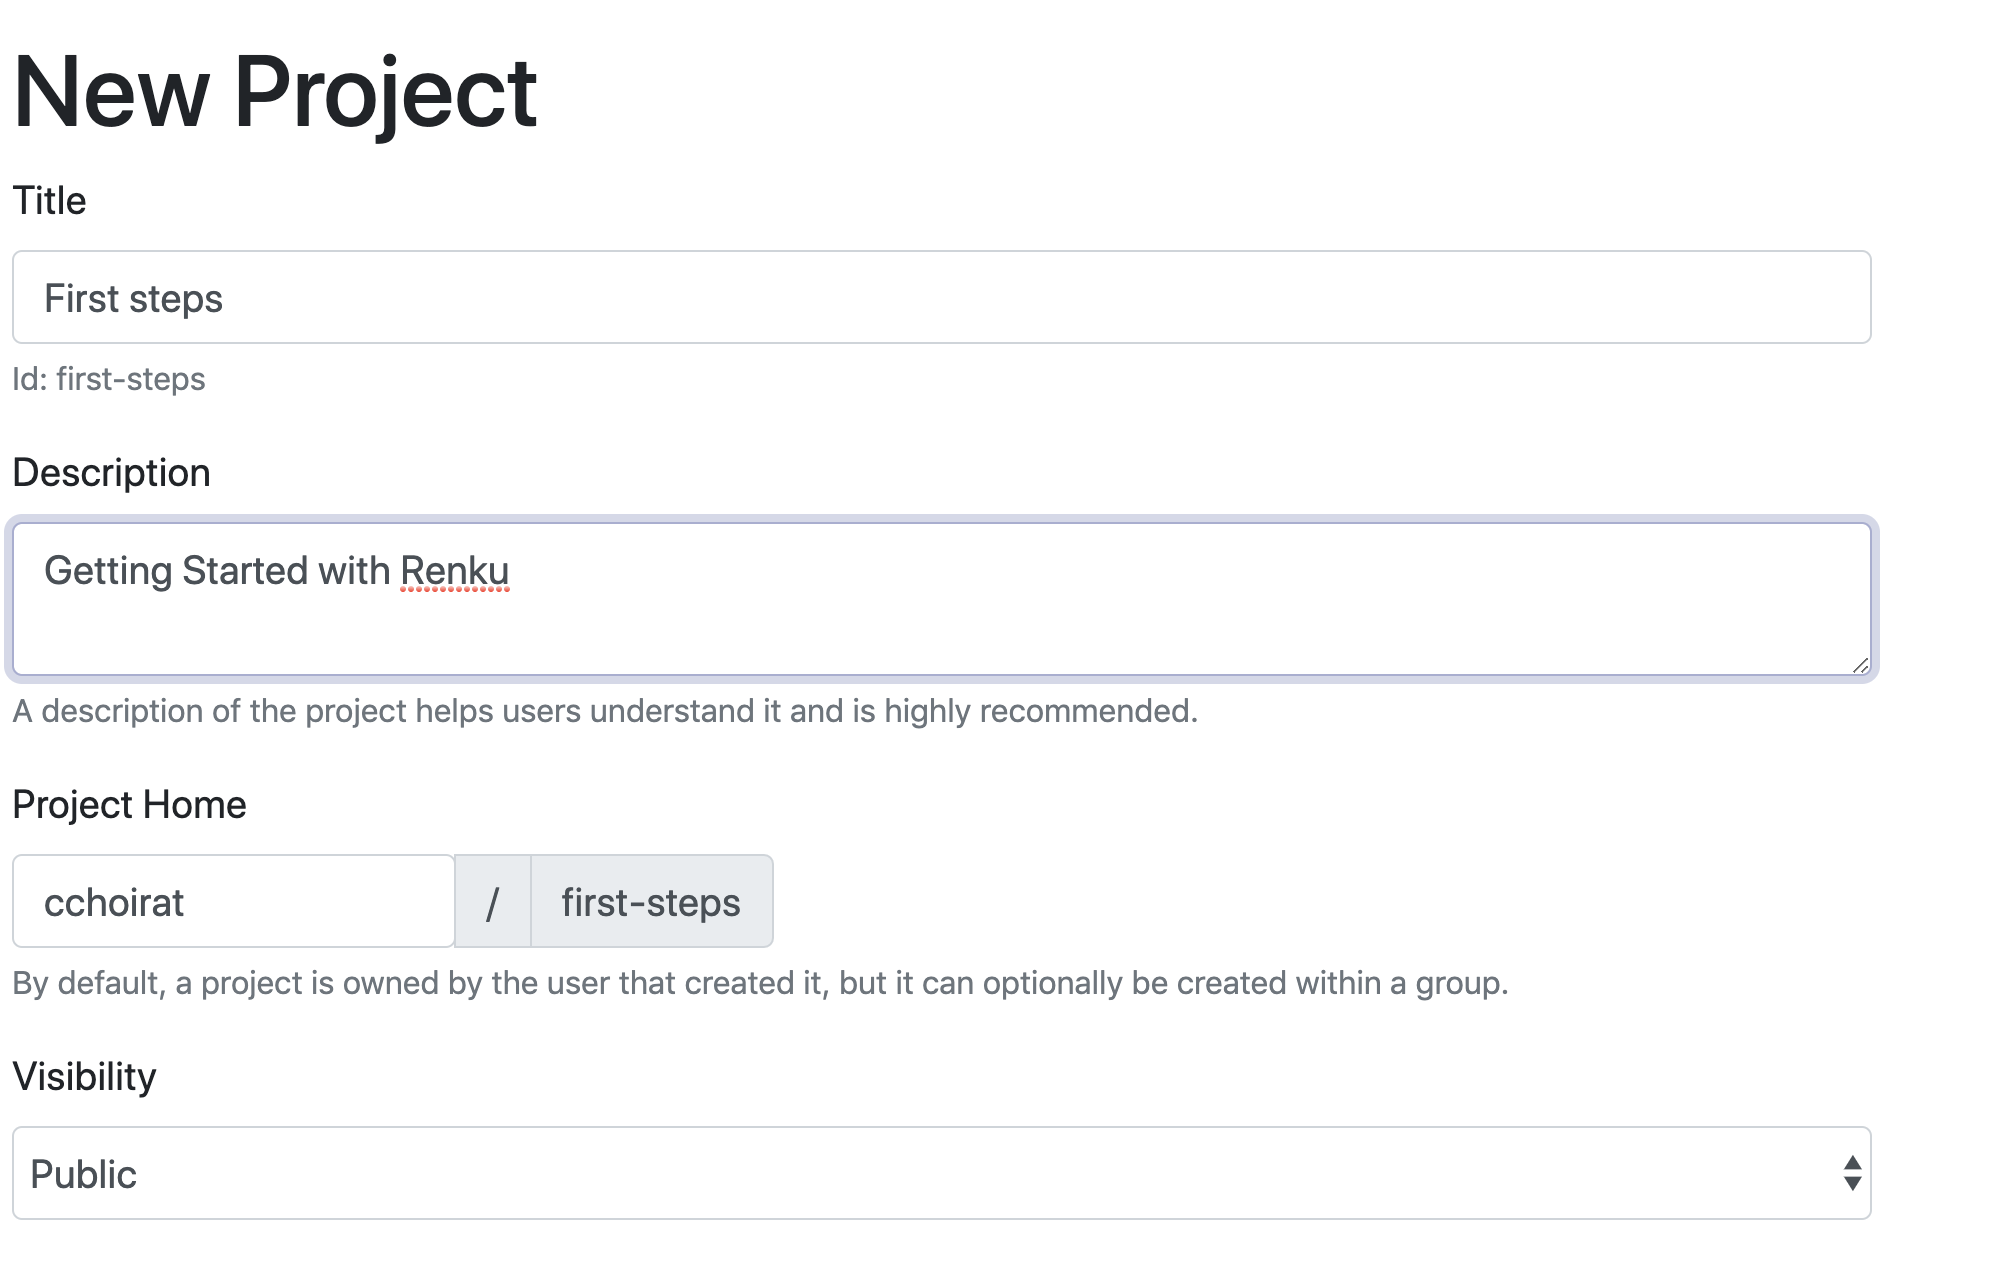1992x1264 pixels.
Task: Click the cchoirat namespace field
Action: [232, 901]
